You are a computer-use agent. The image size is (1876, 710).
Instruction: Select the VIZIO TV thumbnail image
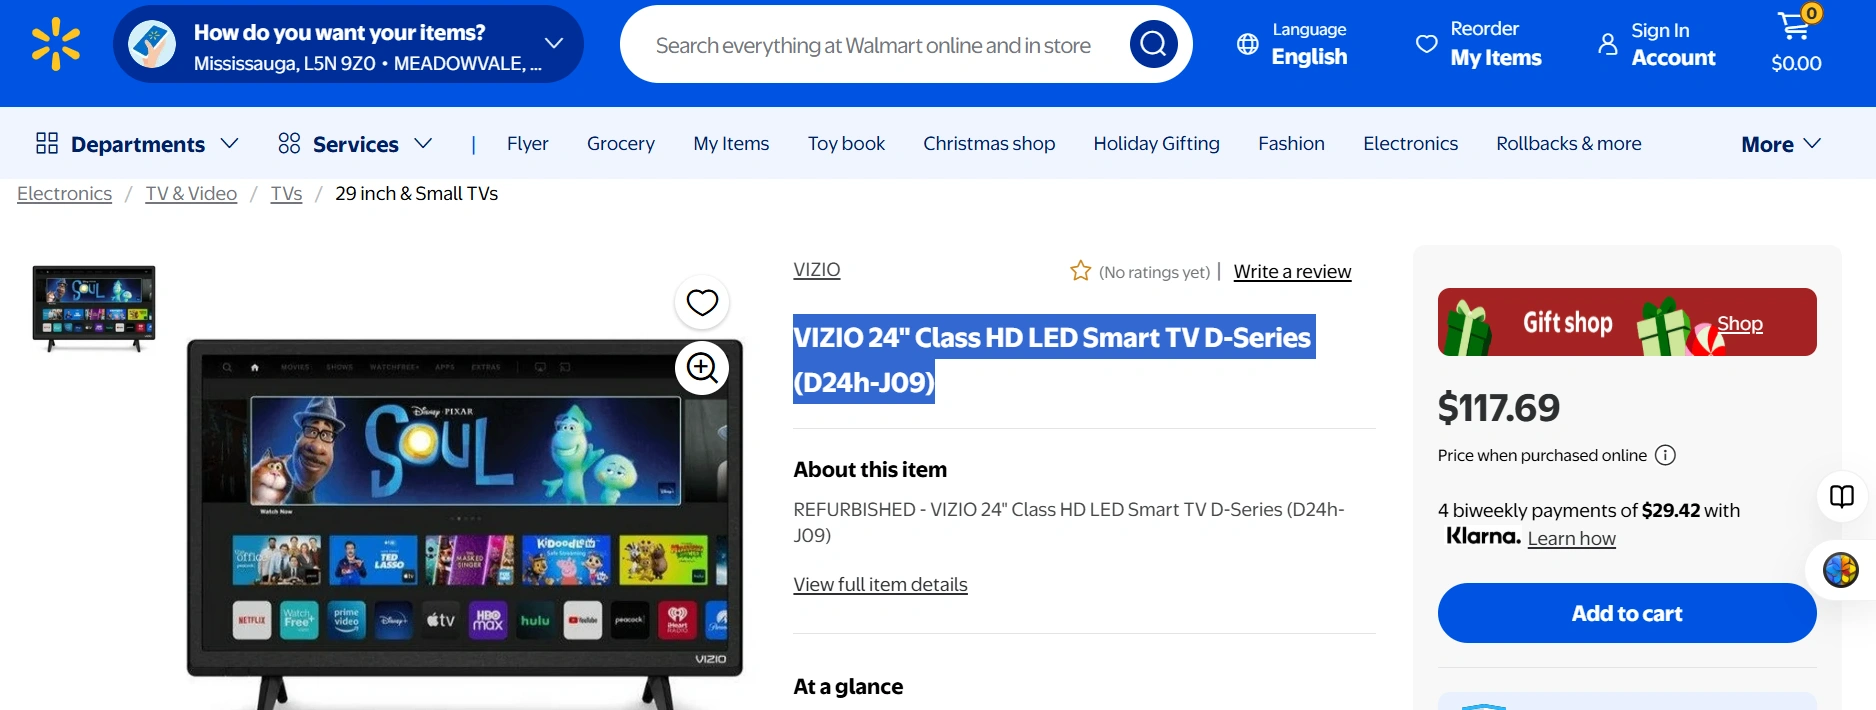pyautogui.click(x=94, y=308)
